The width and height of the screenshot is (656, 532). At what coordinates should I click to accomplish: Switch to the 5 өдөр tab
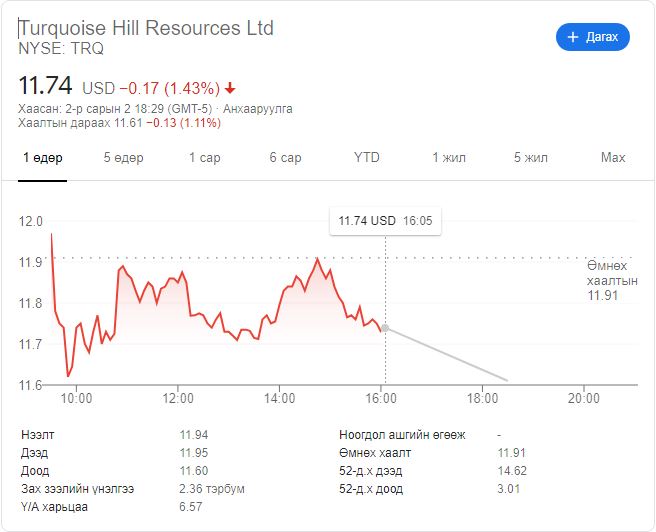[123, 158]
